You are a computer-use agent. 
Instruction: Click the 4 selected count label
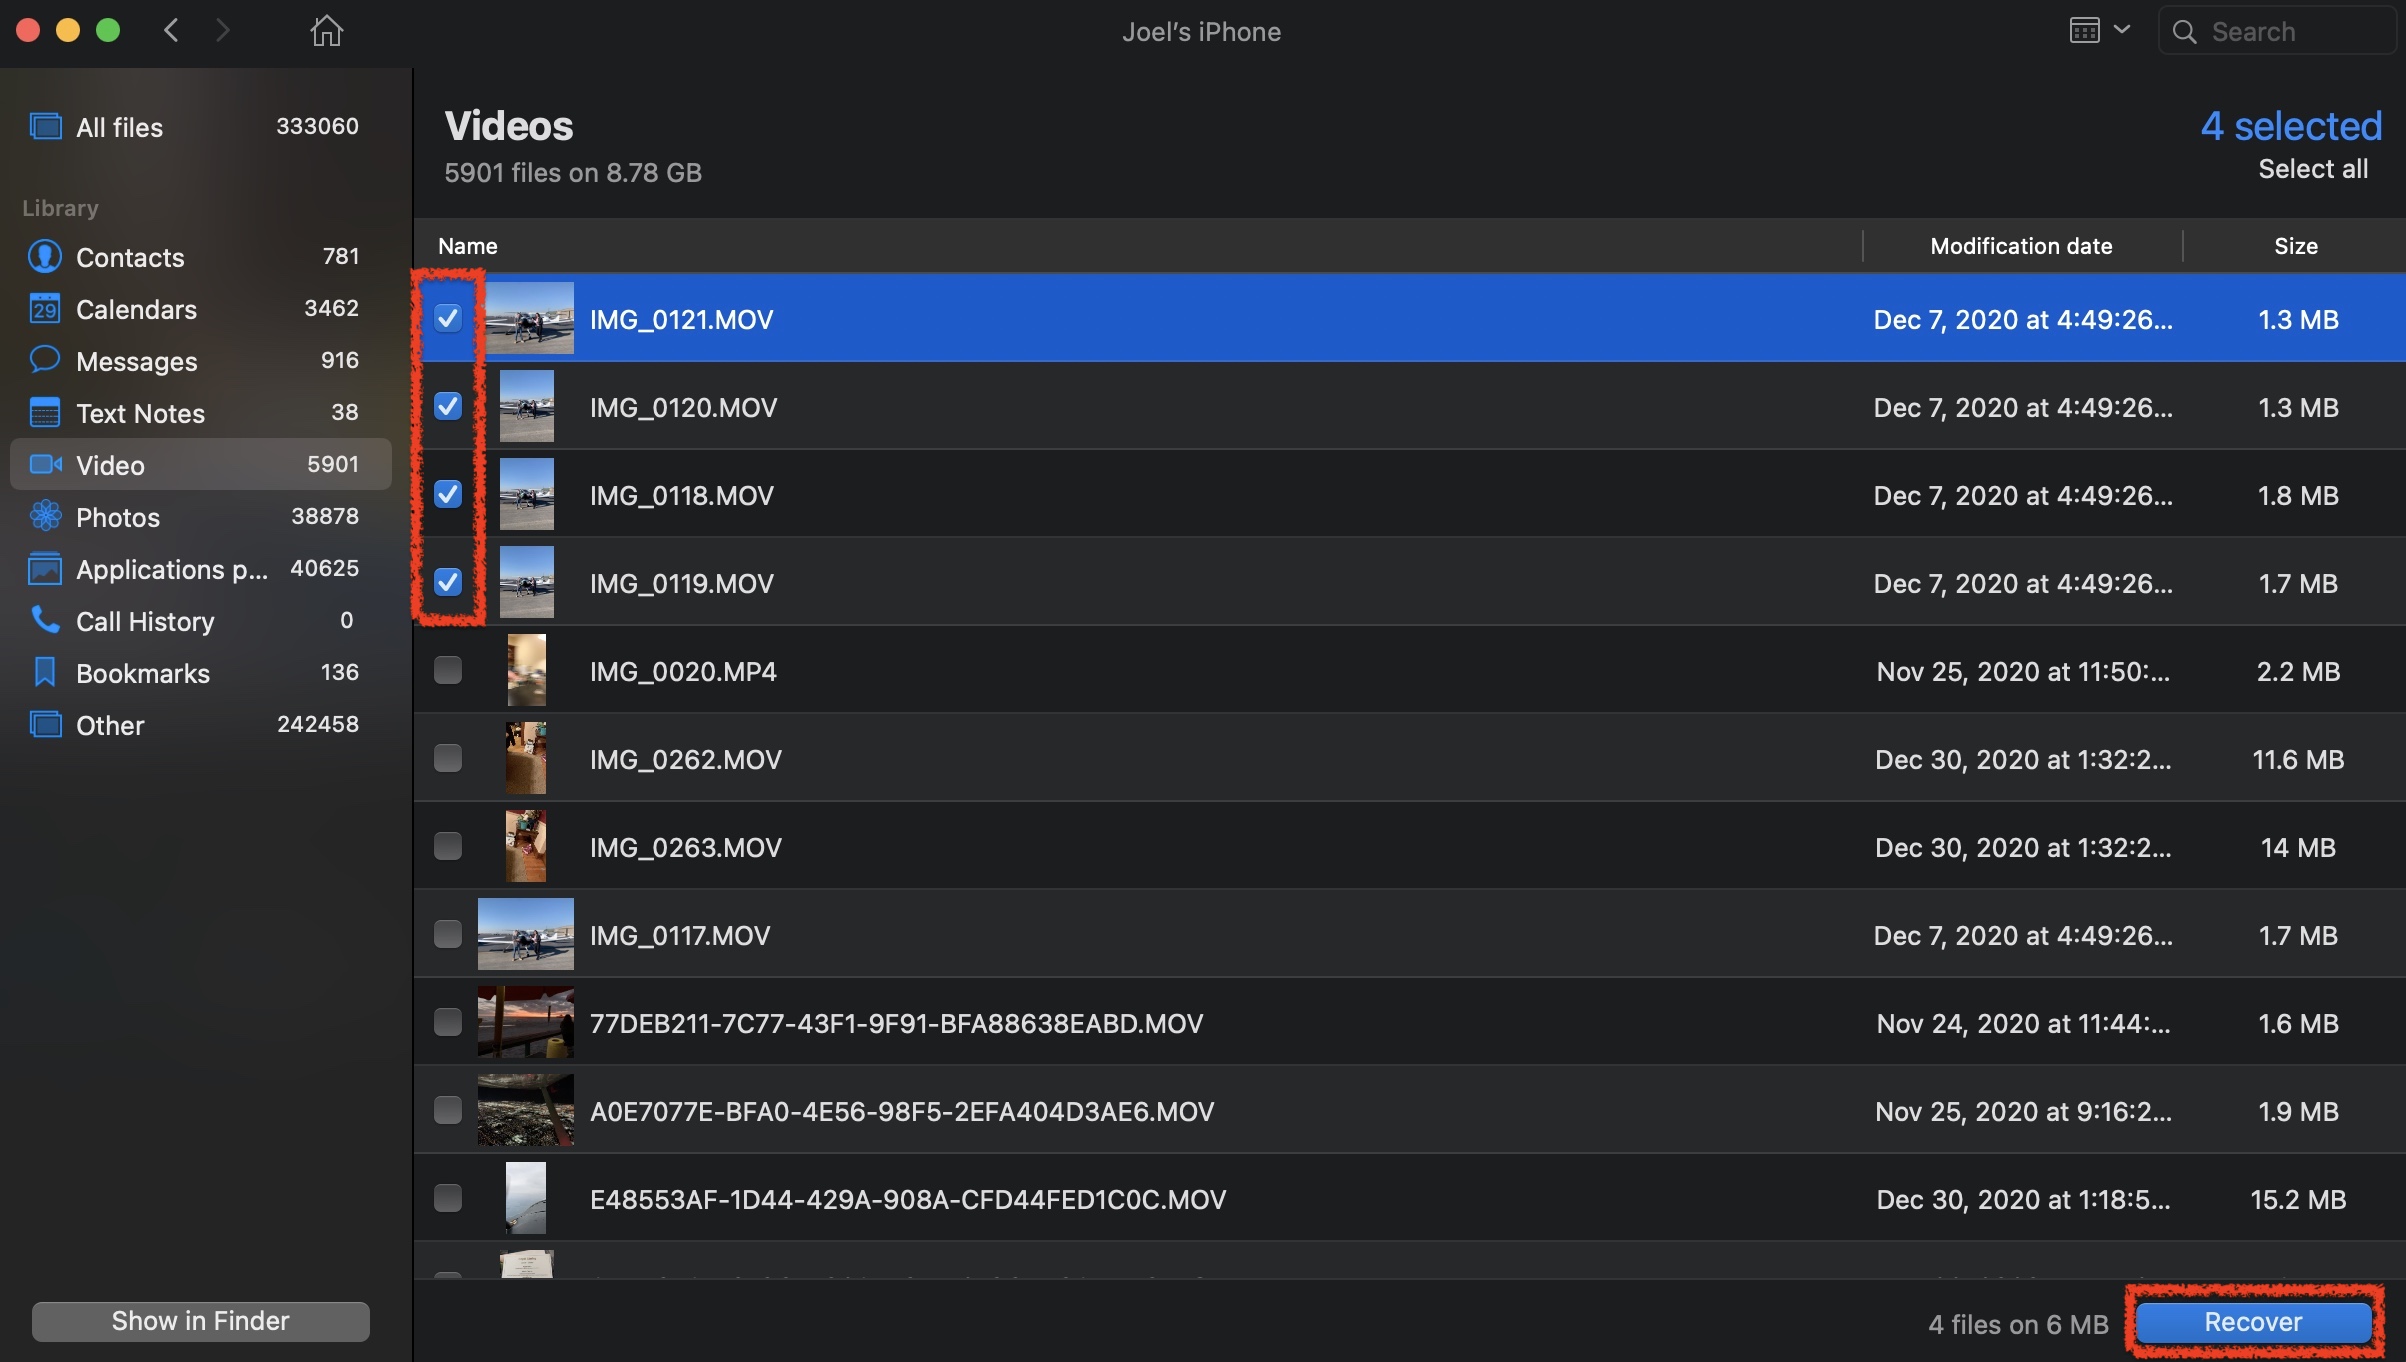2291,126
